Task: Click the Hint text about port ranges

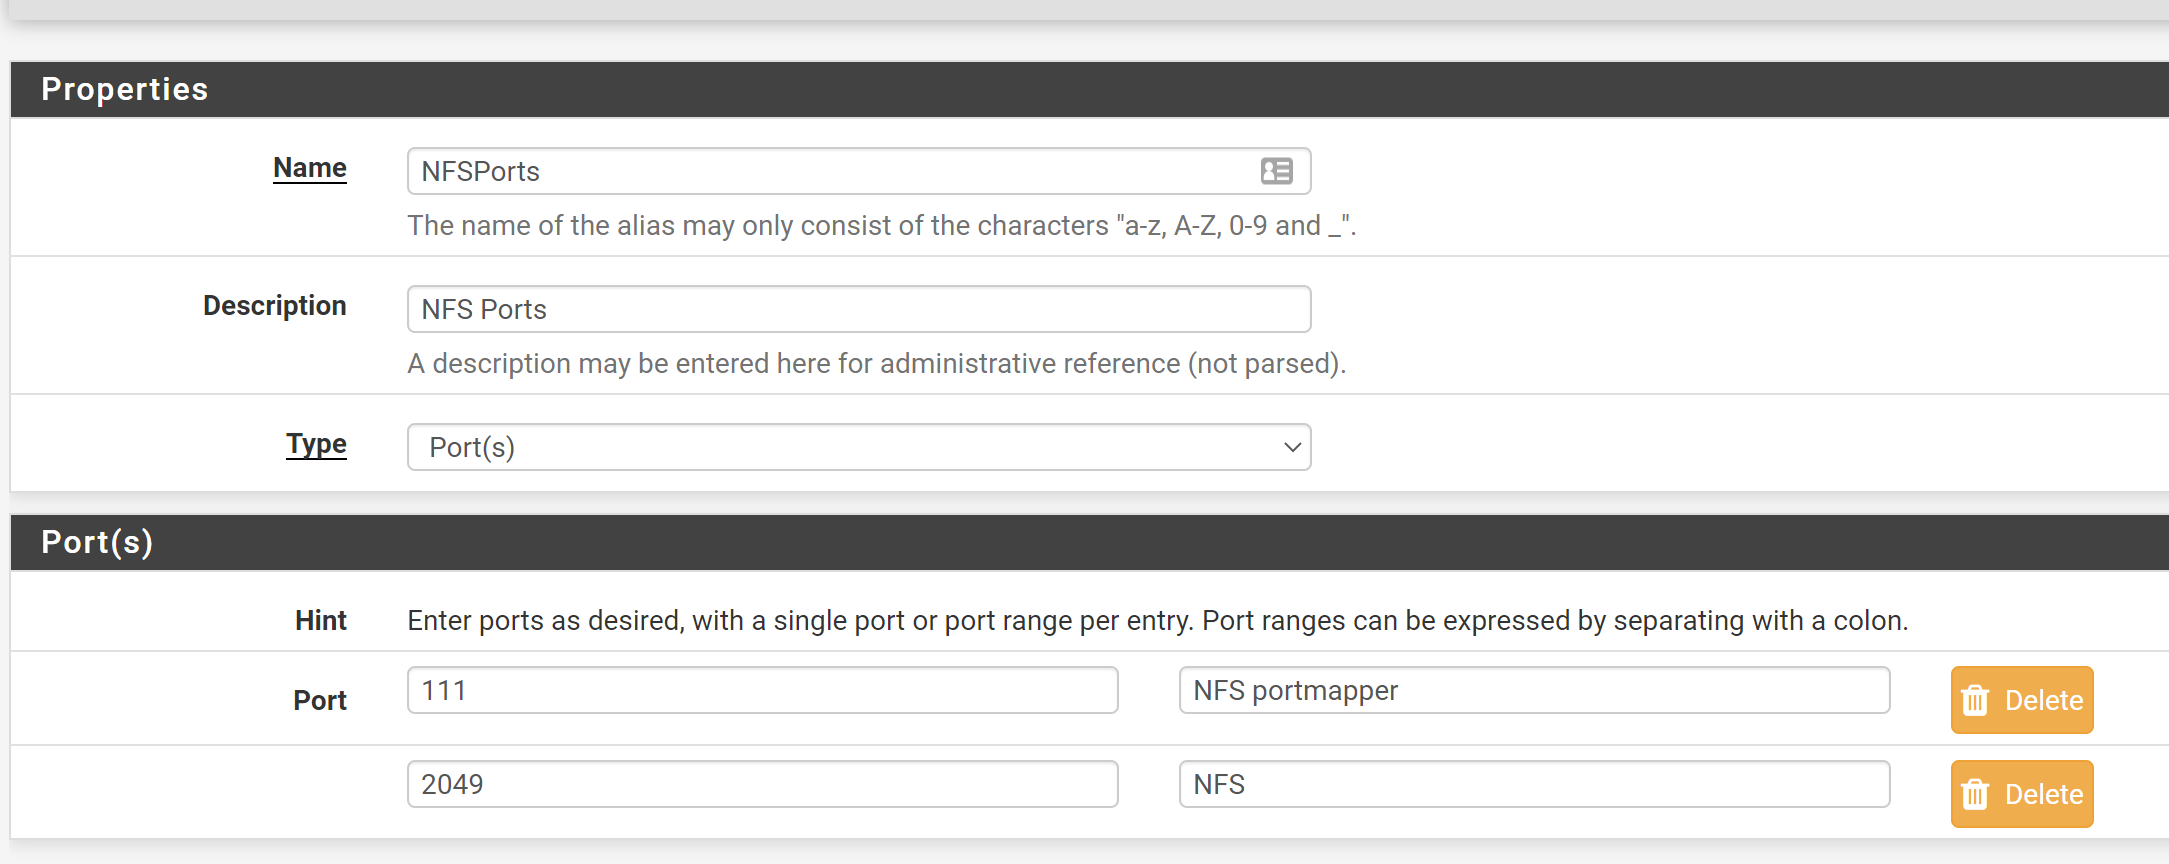Action: pos(1157,621)
